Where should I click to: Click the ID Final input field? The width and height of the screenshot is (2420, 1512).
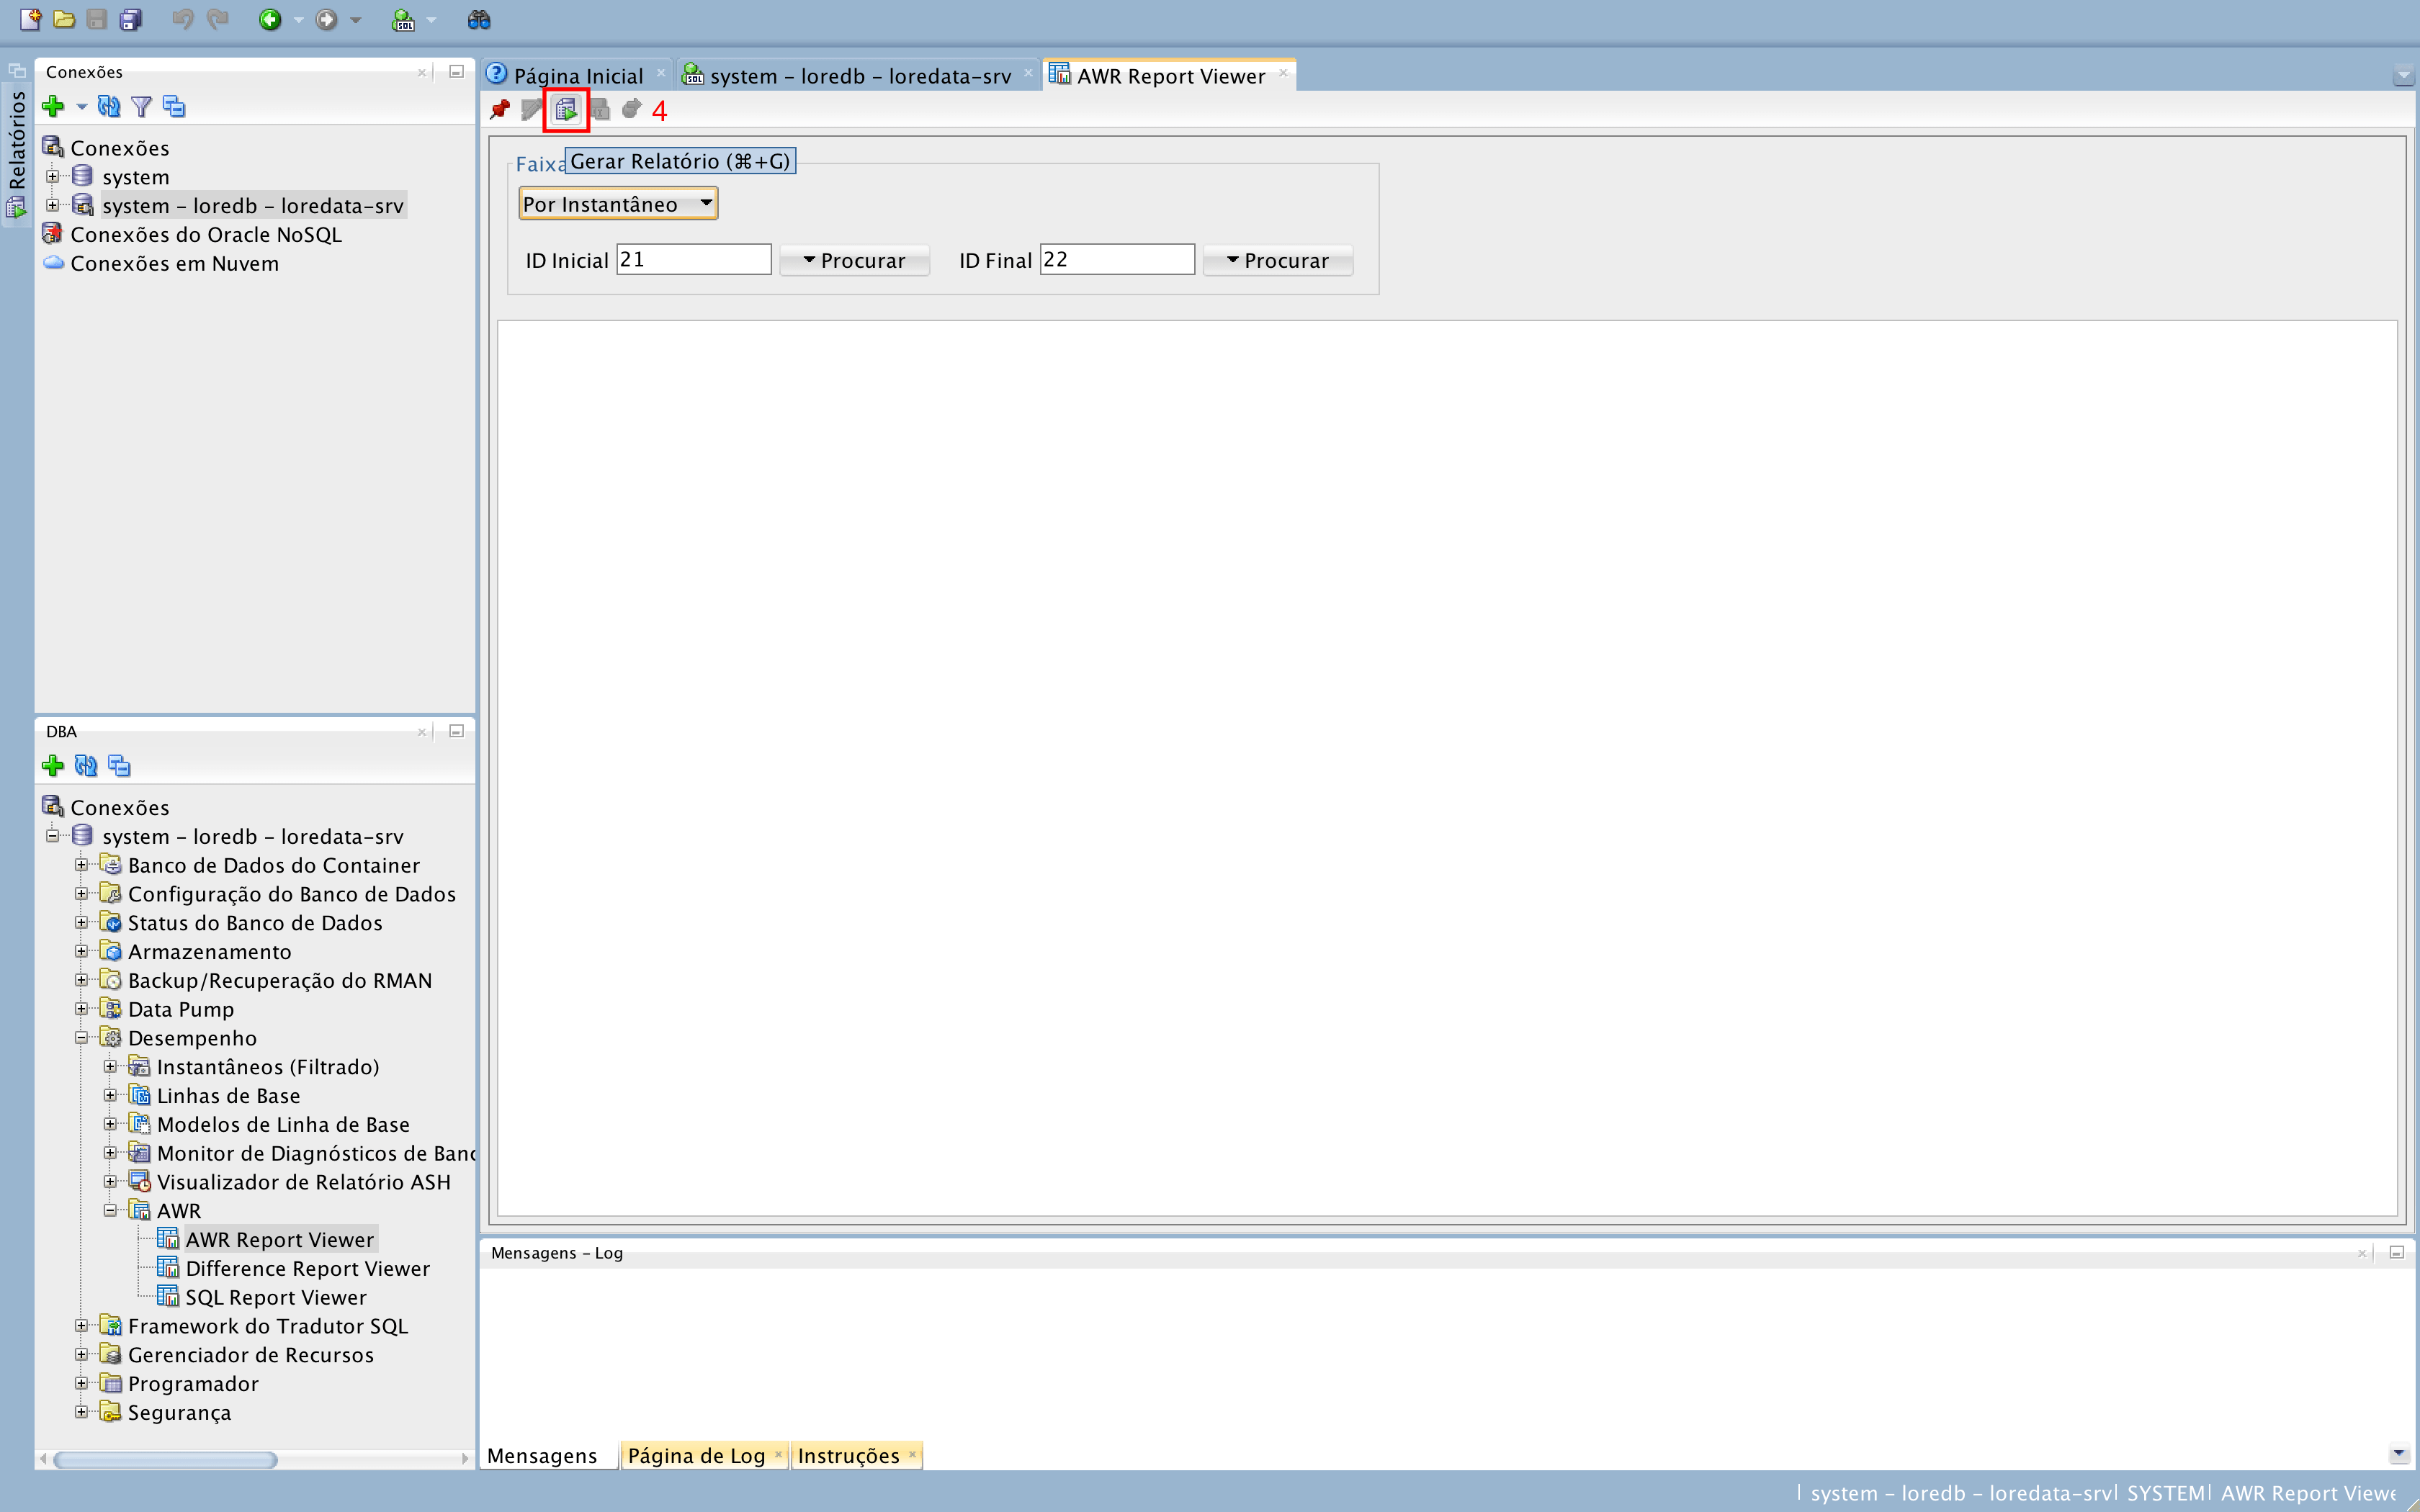(x=1116, y=260)
